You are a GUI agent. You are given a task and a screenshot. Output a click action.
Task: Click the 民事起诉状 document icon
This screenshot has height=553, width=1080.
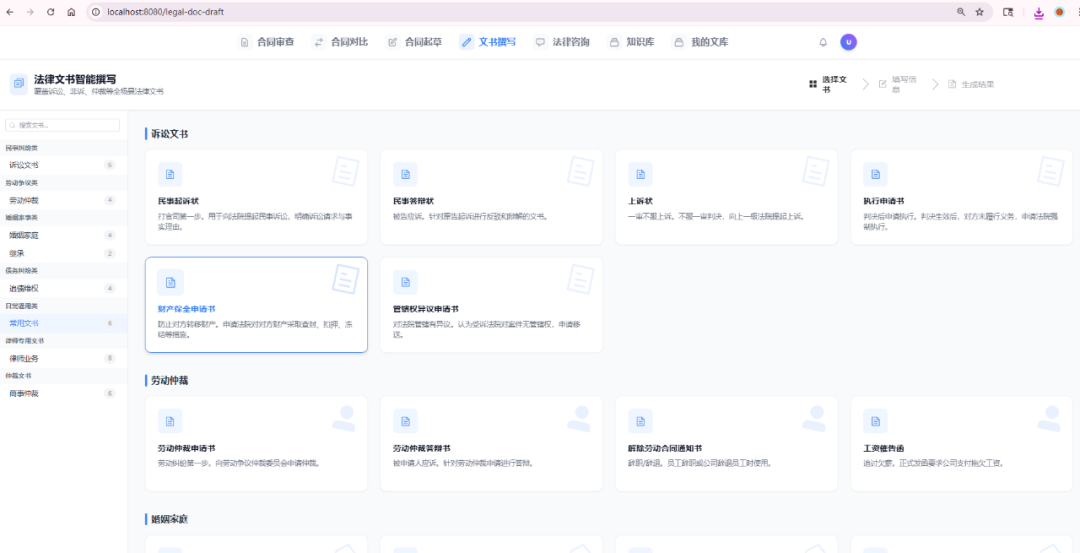click(x=170, y=174)
